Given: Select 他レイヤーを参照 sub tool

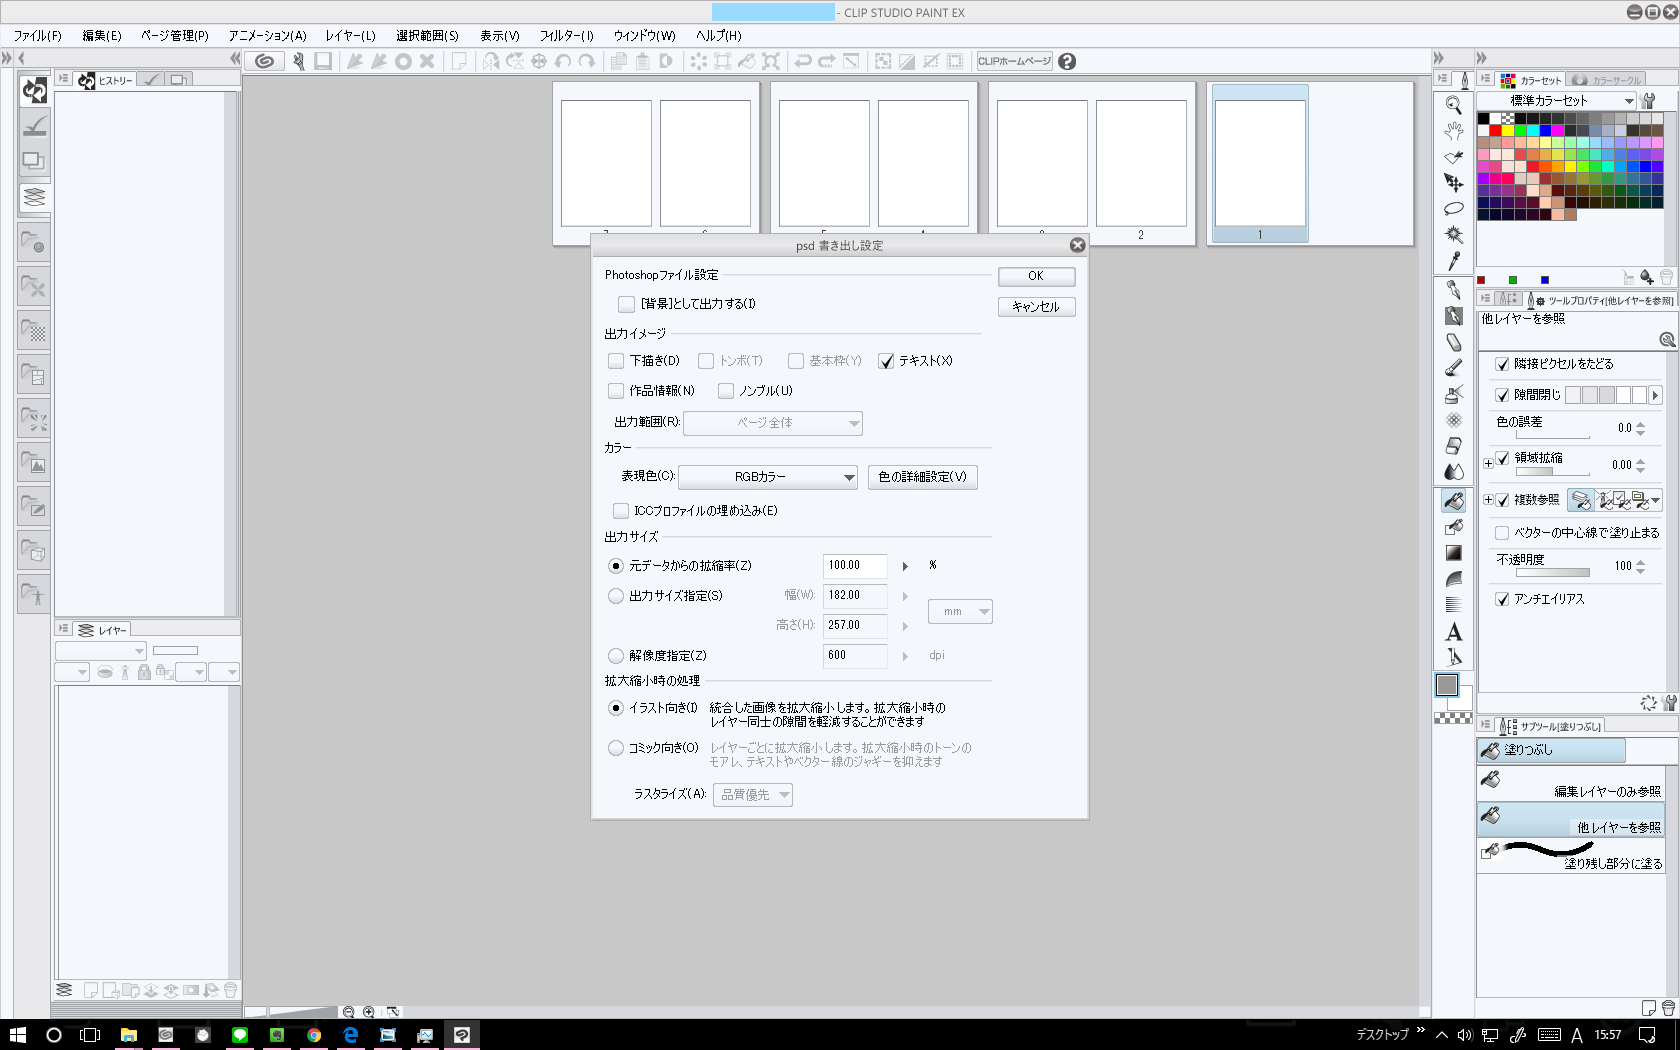Looking at the screenshot, I should (1571, 818).
